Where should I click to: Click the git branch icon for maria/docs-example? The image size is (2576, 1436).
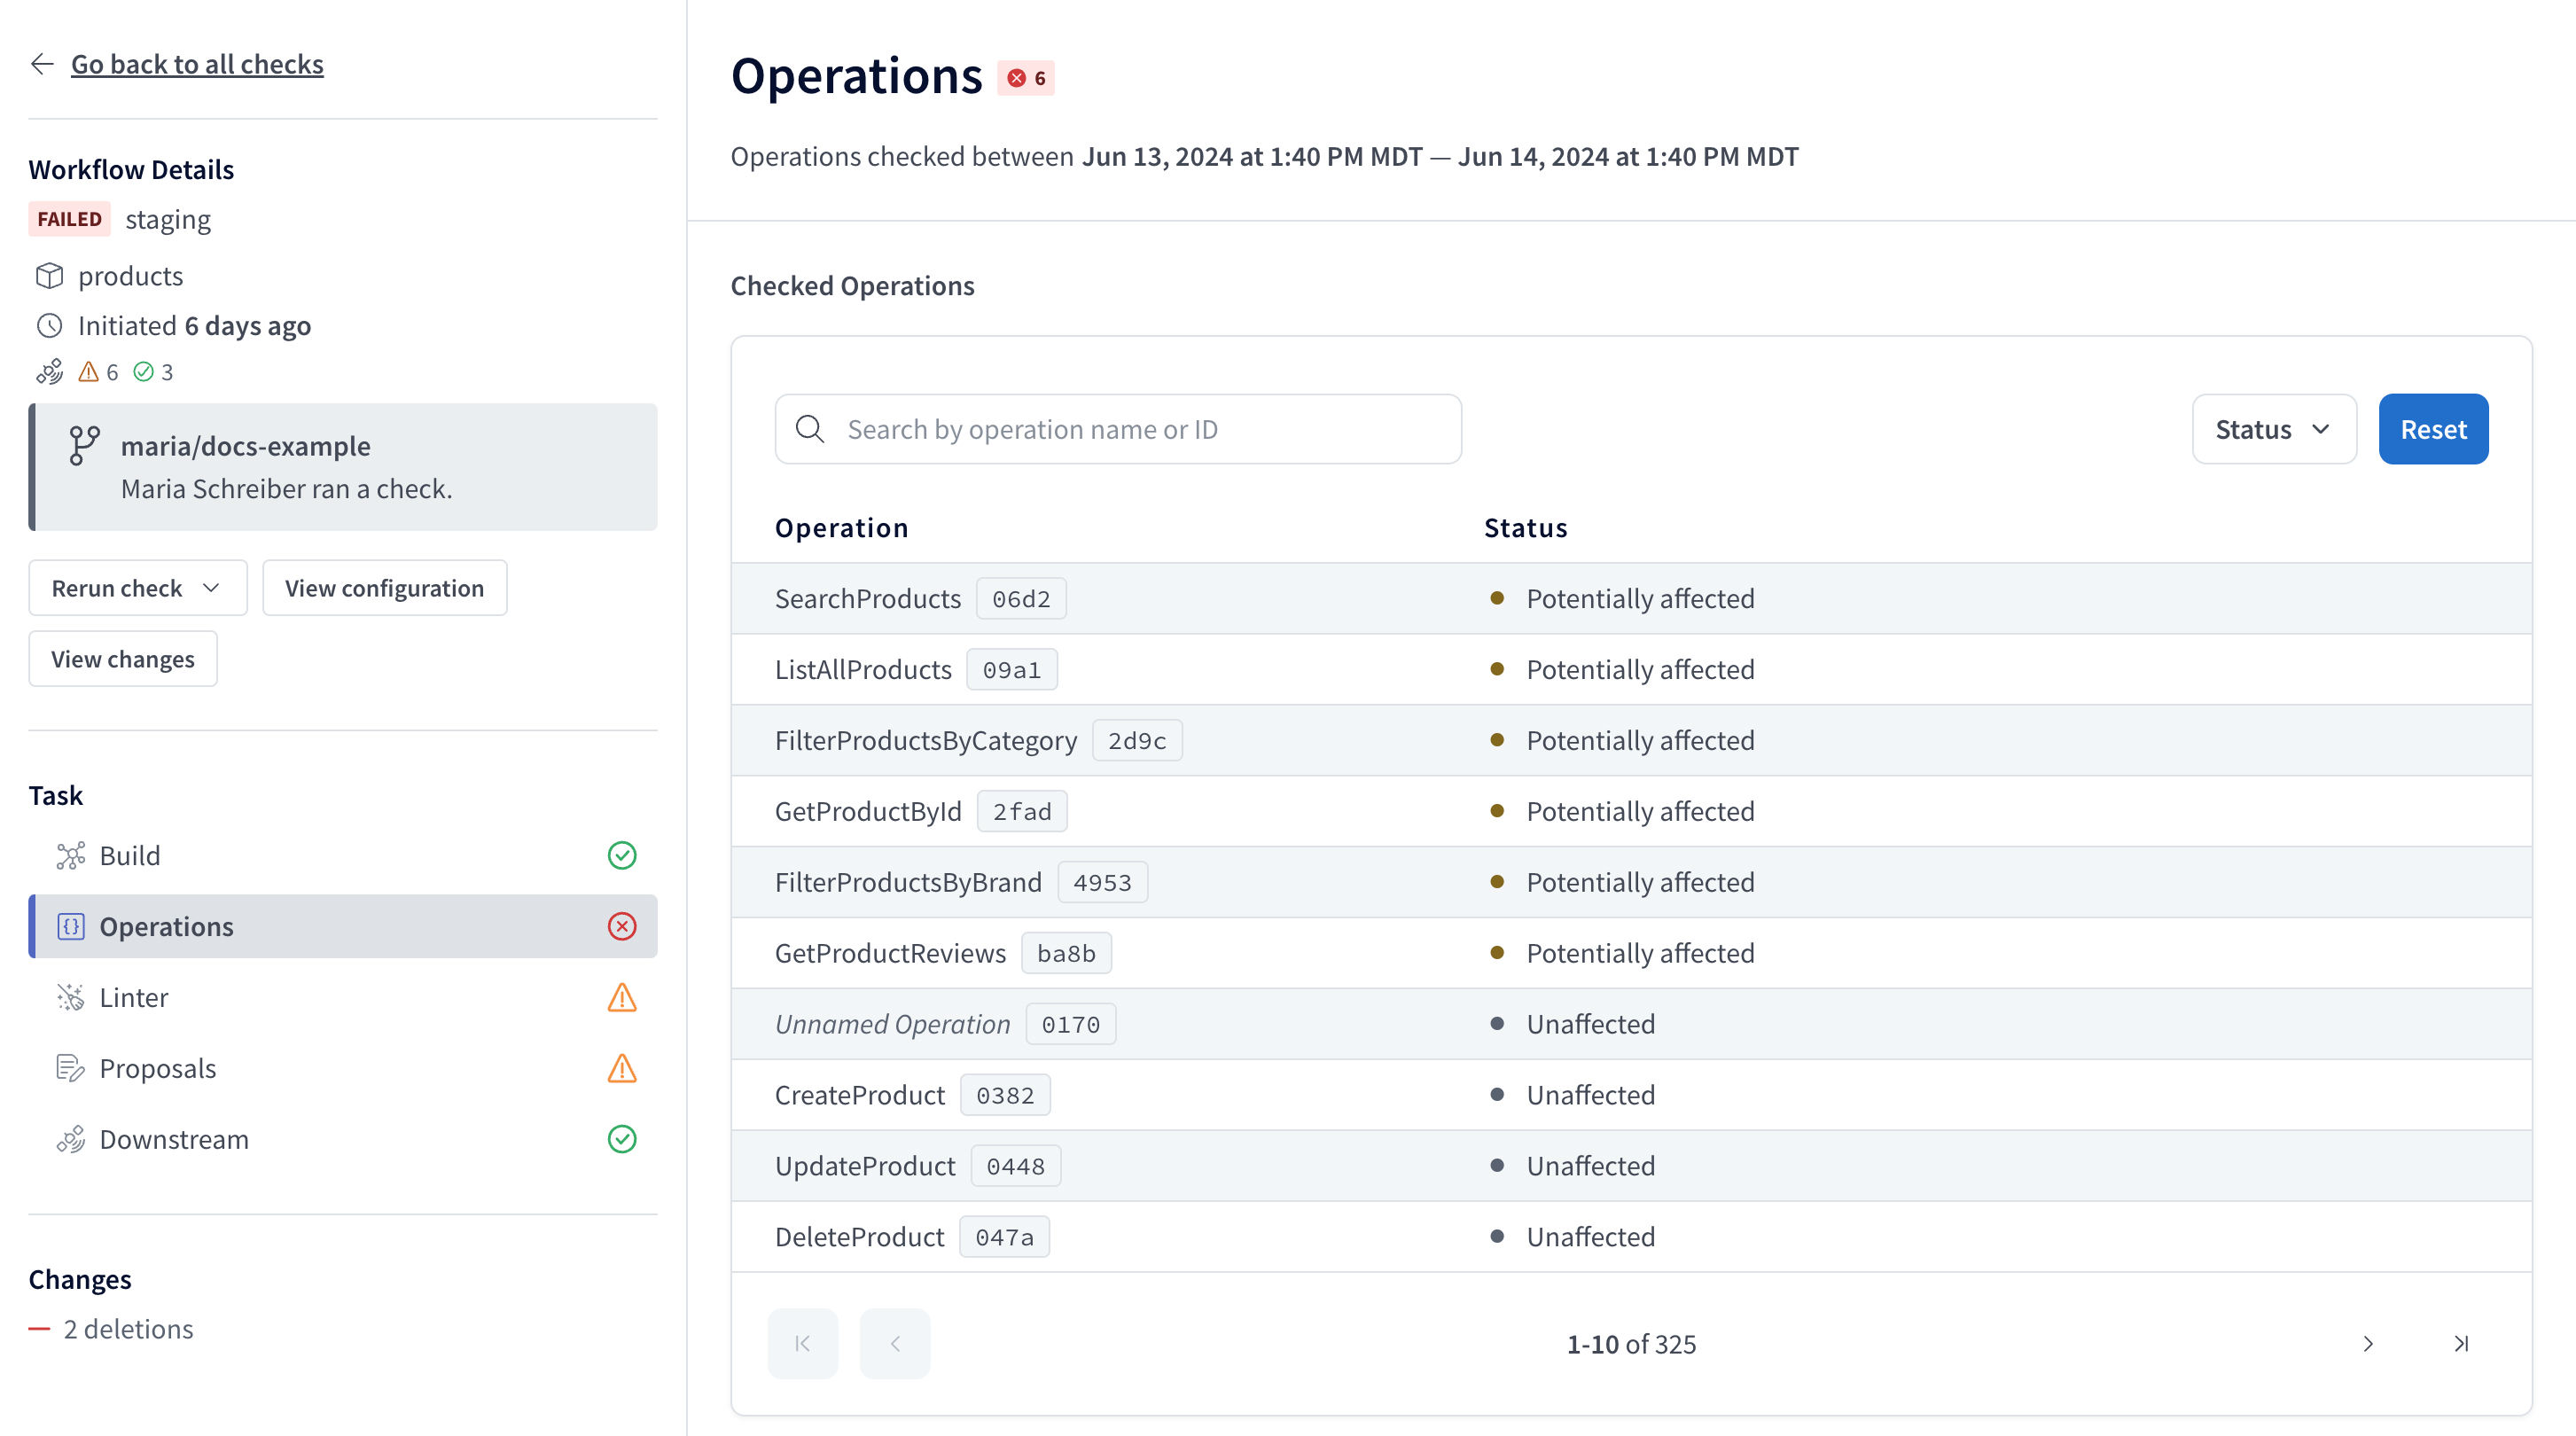pos(84,446)
